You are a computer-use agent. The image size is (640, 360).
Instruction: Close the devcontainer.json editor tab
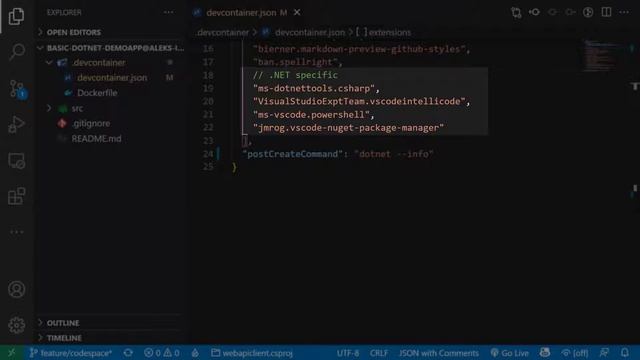click(297, 13)
